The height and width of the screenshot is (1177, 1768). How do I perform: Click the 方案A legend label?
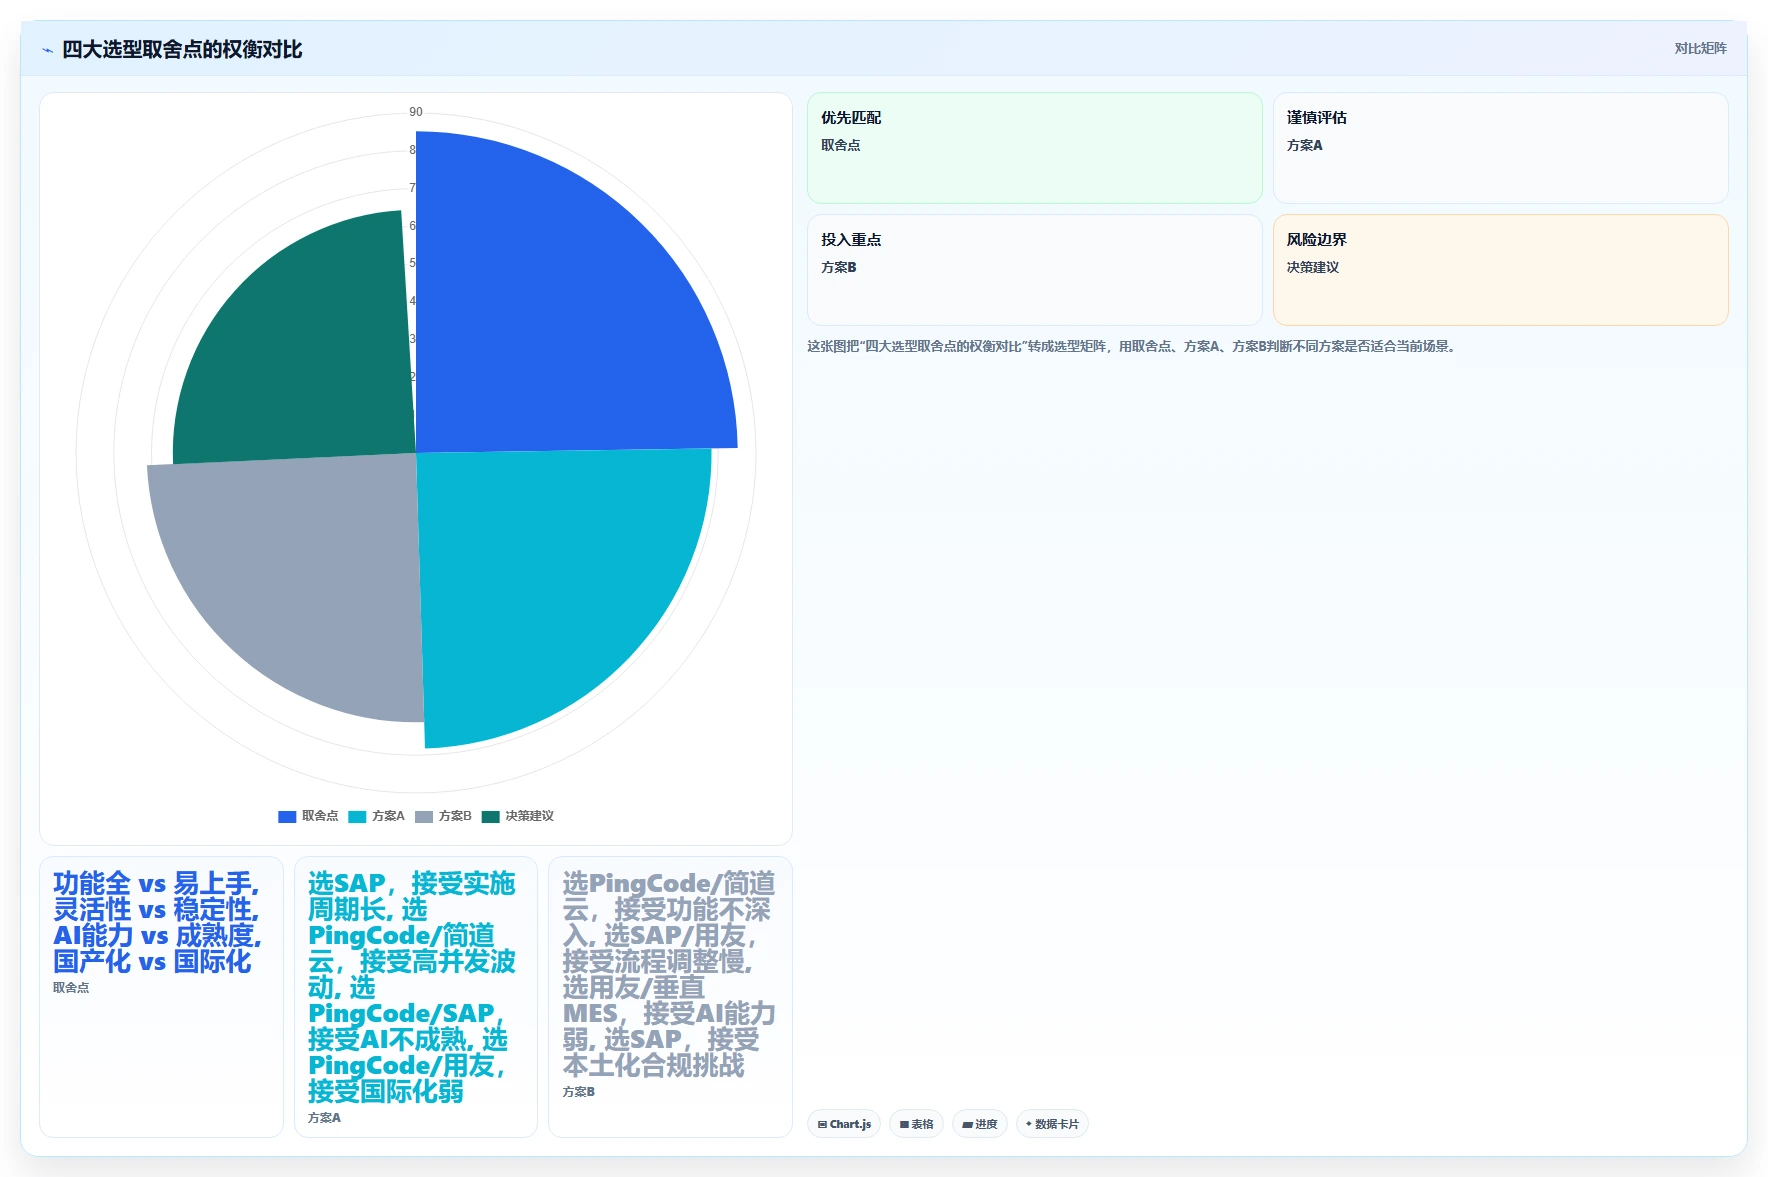[x=388, y=816]
